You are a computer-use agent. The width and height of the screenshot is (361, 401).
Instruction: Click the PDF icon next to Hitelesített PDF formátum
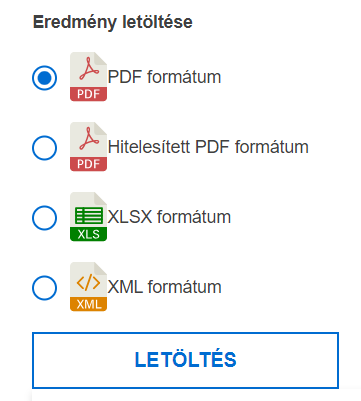[x=88, y=147]
